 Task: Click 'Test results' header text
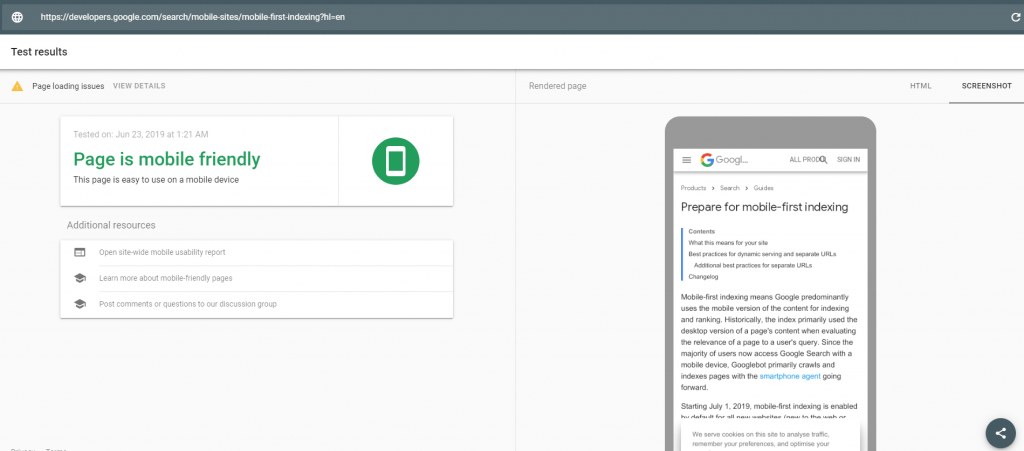click(x=39, y=52)
